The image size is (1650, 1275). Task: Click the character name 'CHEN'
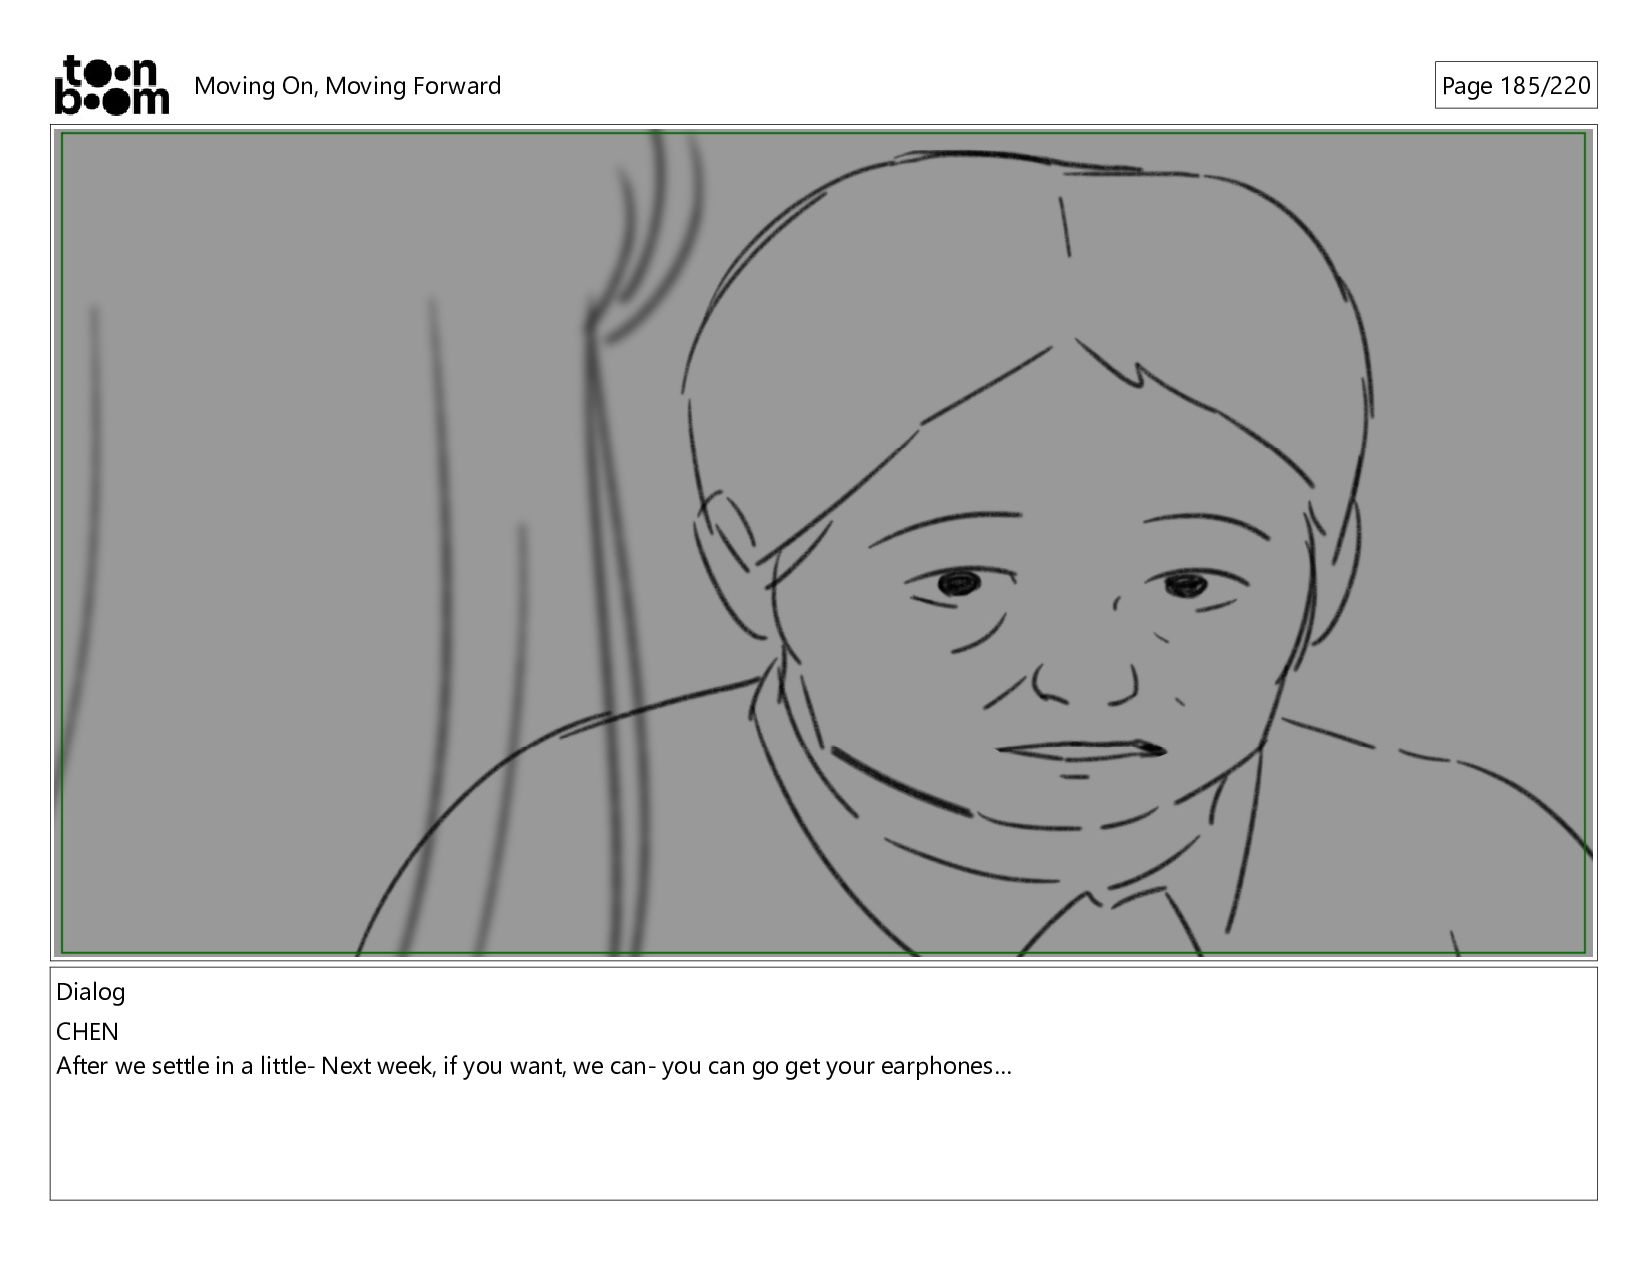tap(87, 1031)
